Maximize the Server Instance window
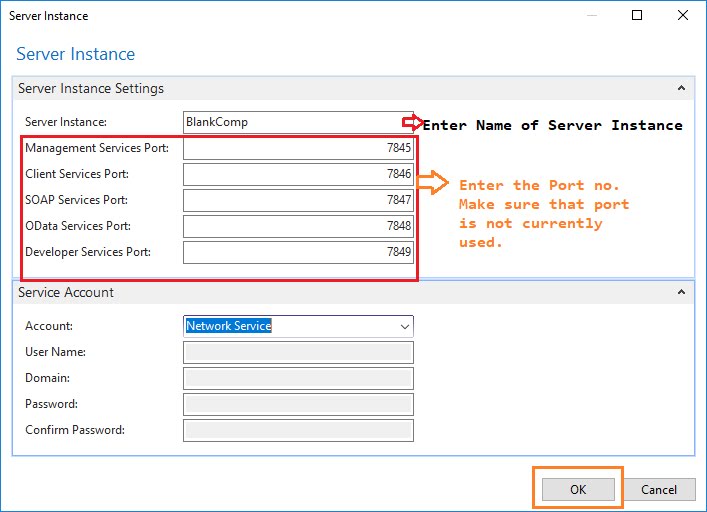The width and height of the screenshot is (707, 512). 637,15
